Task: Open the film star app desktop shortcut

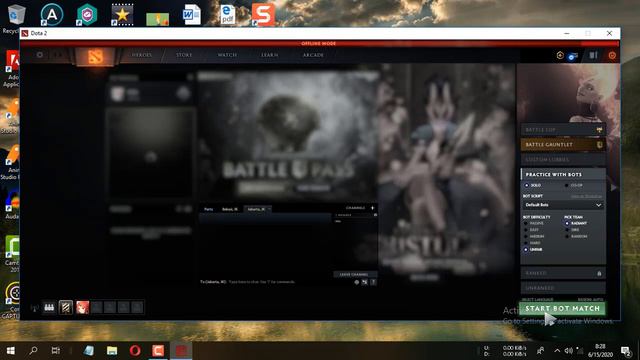Action: 122,15
